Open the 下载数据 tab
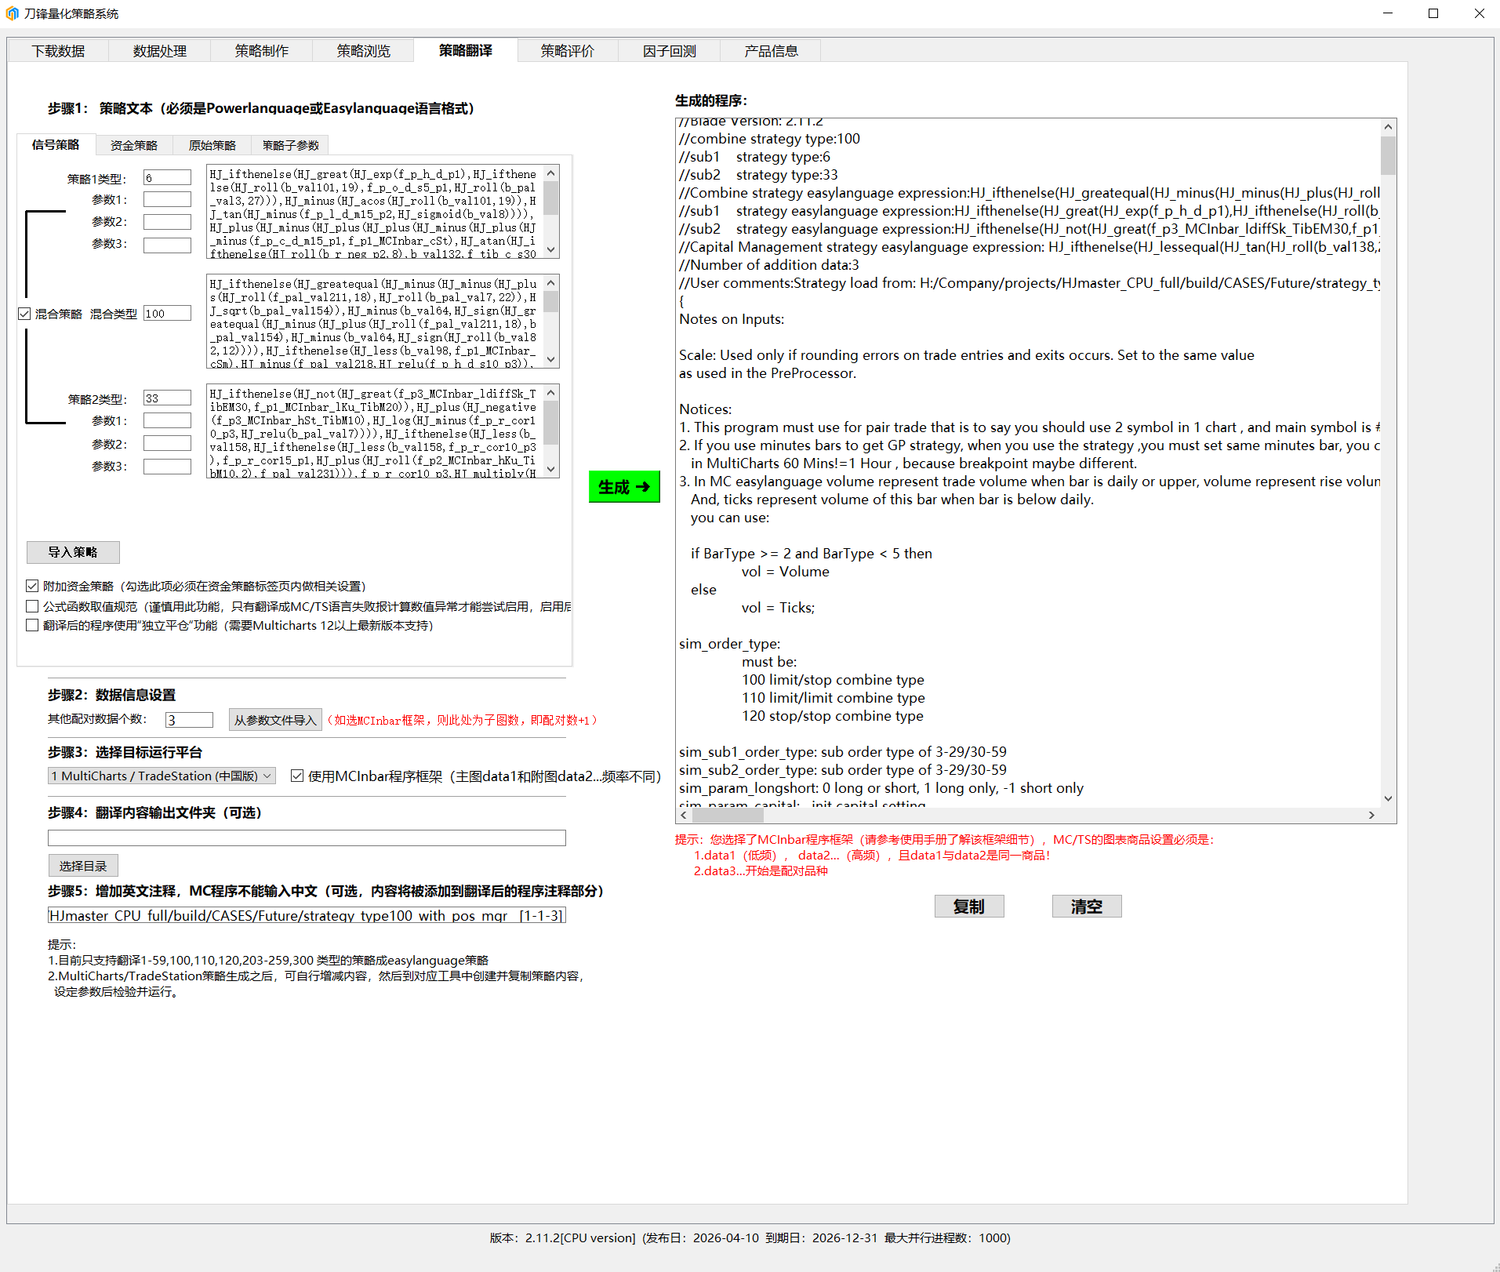This screenshot has height=1272, width=1500. (58, 51)
